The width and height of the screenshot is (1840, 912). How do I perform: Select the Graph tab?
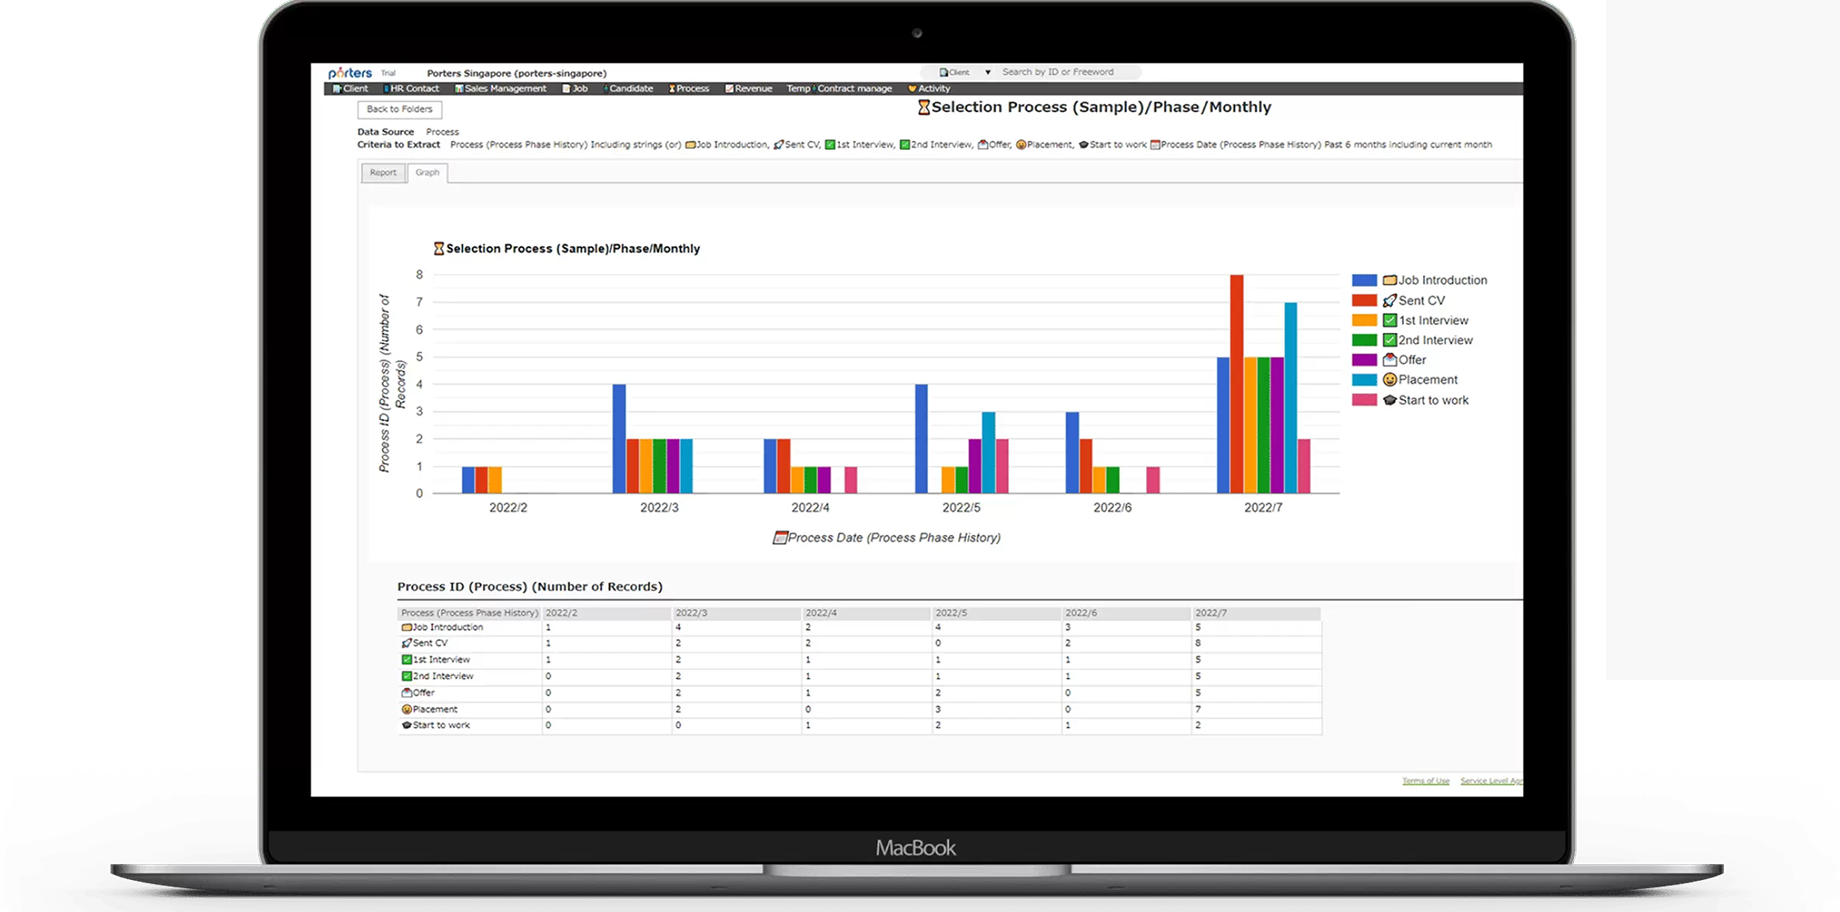427,173
